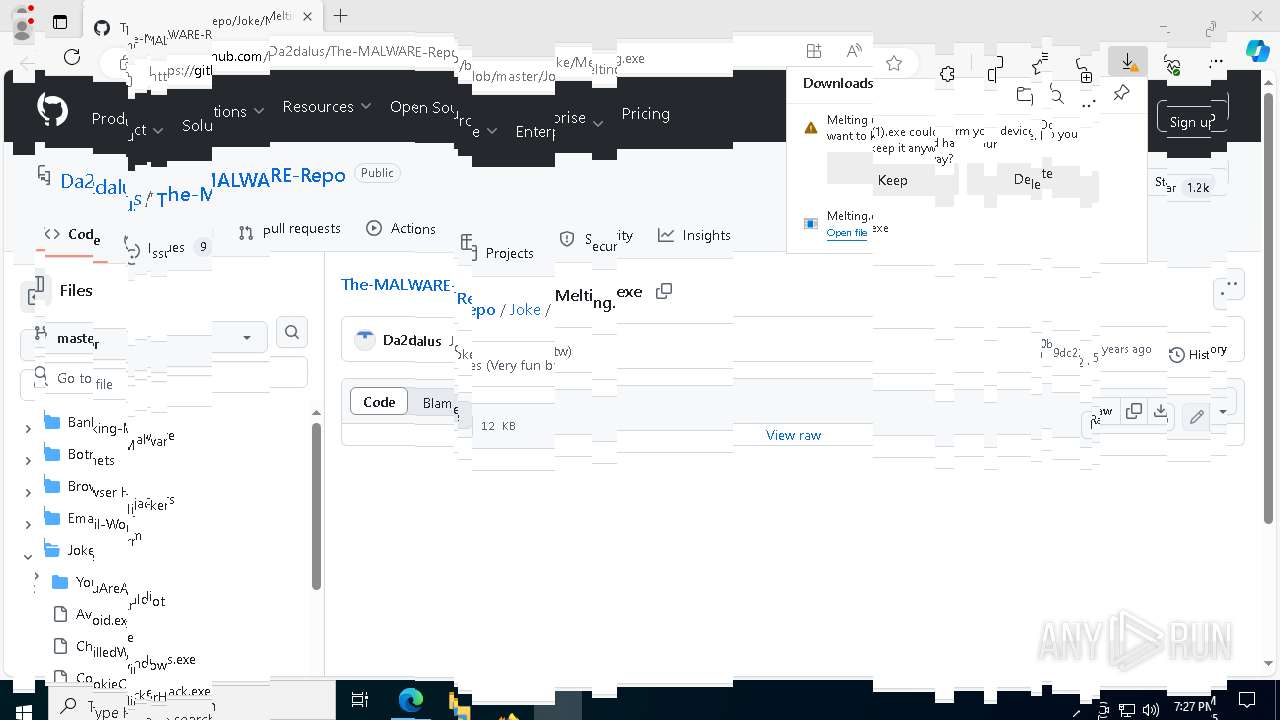Open the Copilot icon
Image resolution: width=1280 pixels, height=720 pixels.
pos(1257,52)
